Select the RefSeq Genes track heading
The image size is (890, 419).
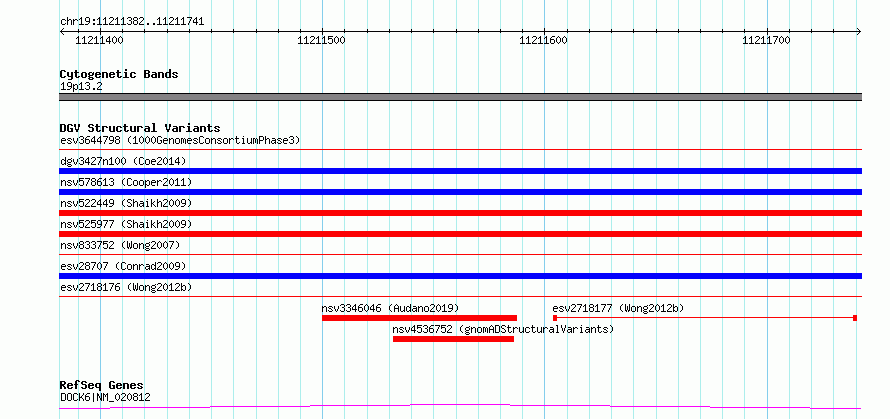[102, 386]
